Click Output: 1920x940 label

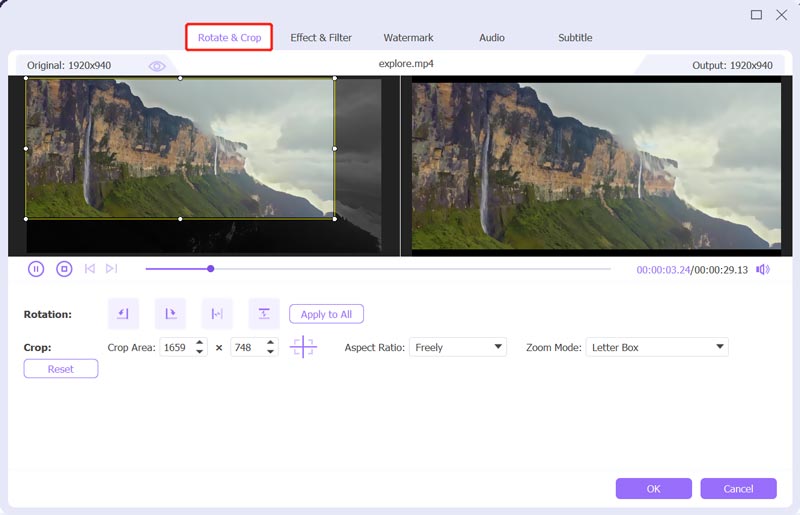(x=732, y=65)
